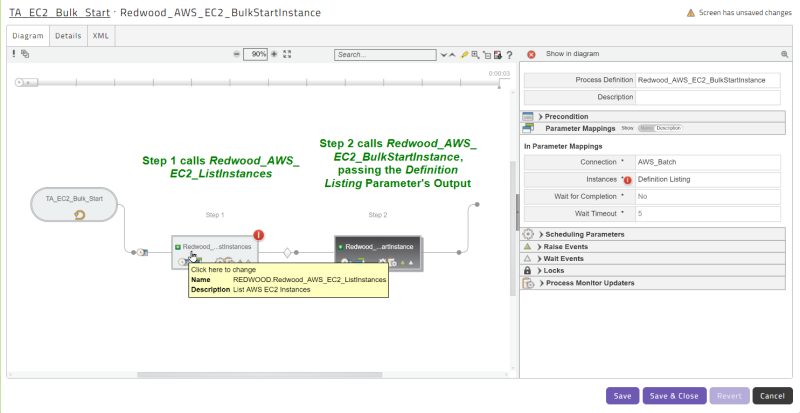Click the Process Definition value field
The height and width of the screenshot is (413, 800).
[708, 80]
